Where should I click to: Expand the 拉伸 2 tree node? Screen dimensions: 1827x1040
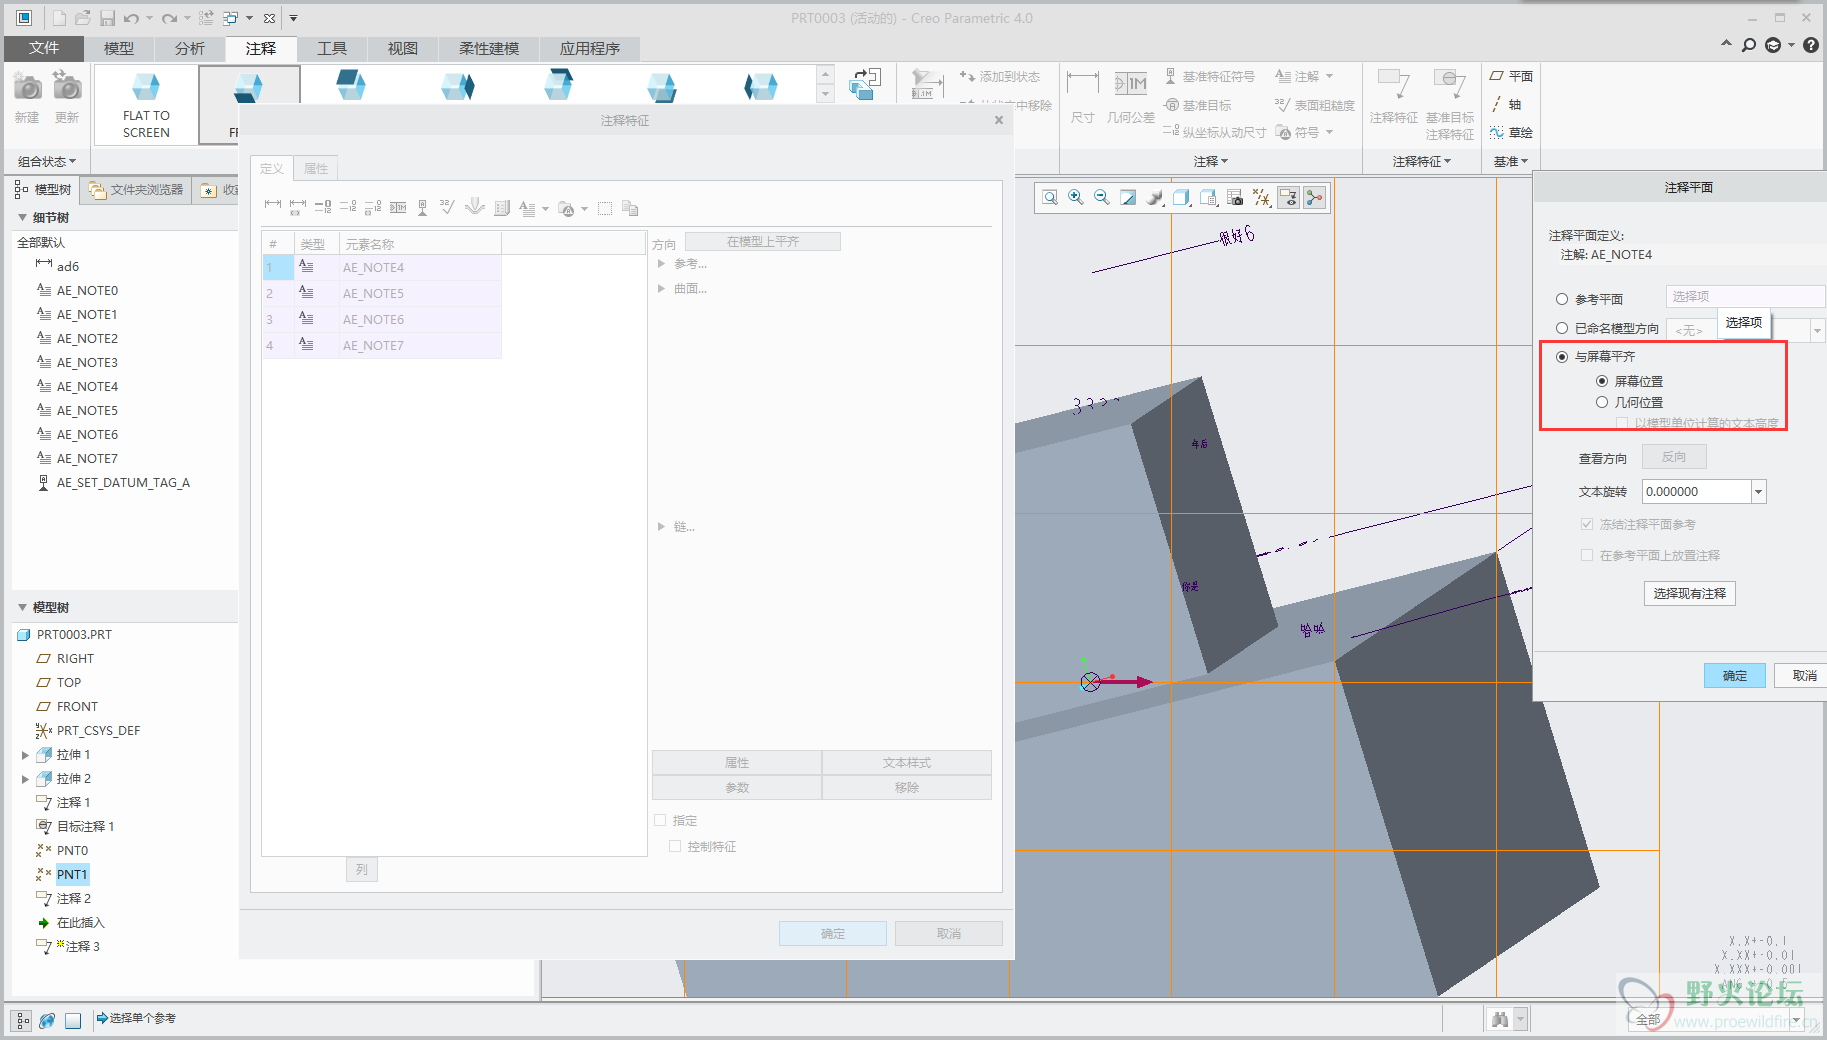25,779
